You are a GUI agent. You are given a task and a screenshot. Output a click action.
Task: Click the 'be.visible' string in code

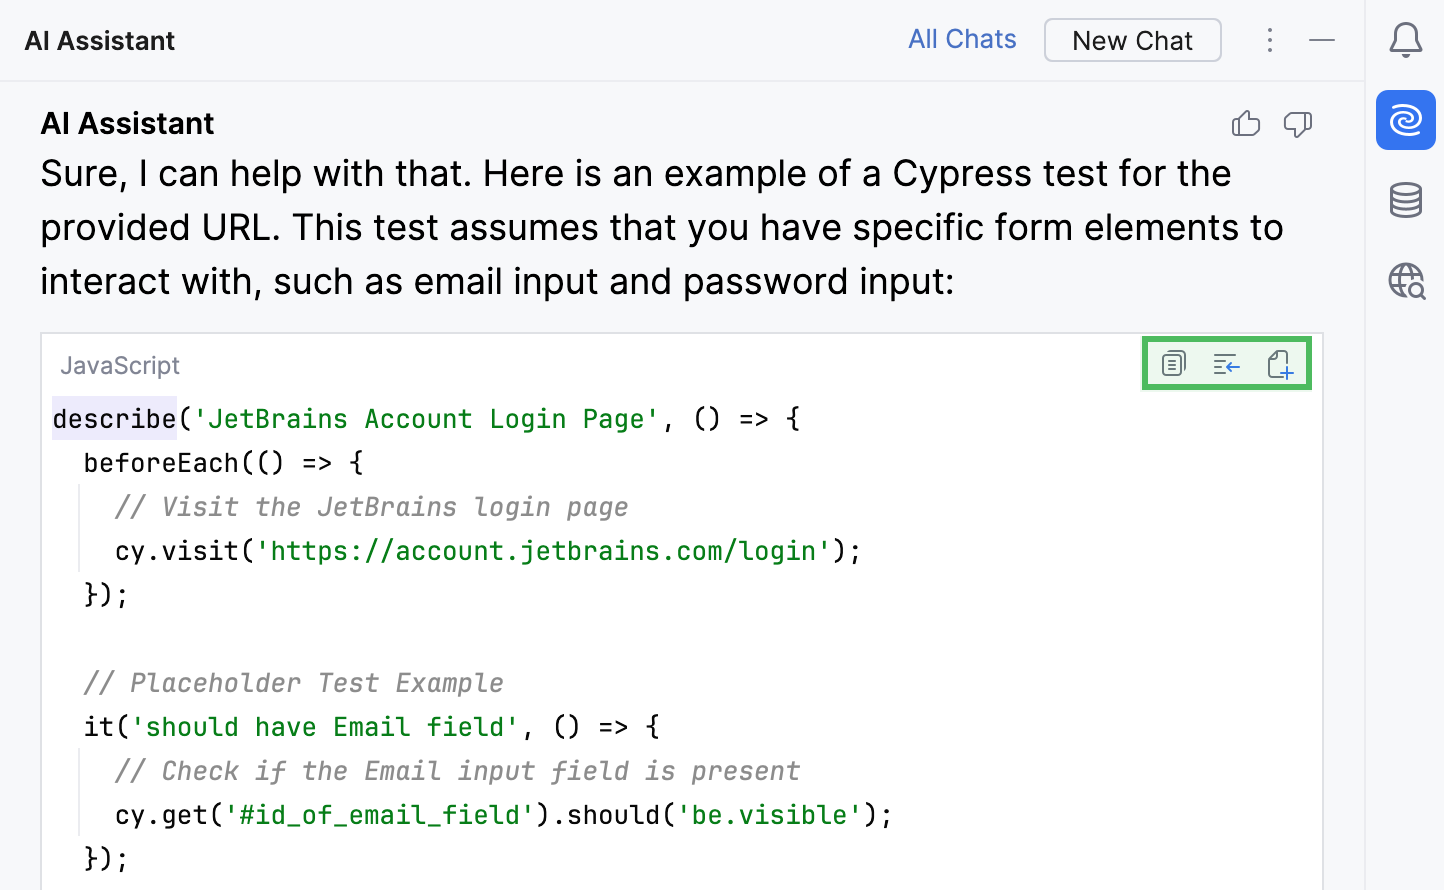[x=769, y=815]
